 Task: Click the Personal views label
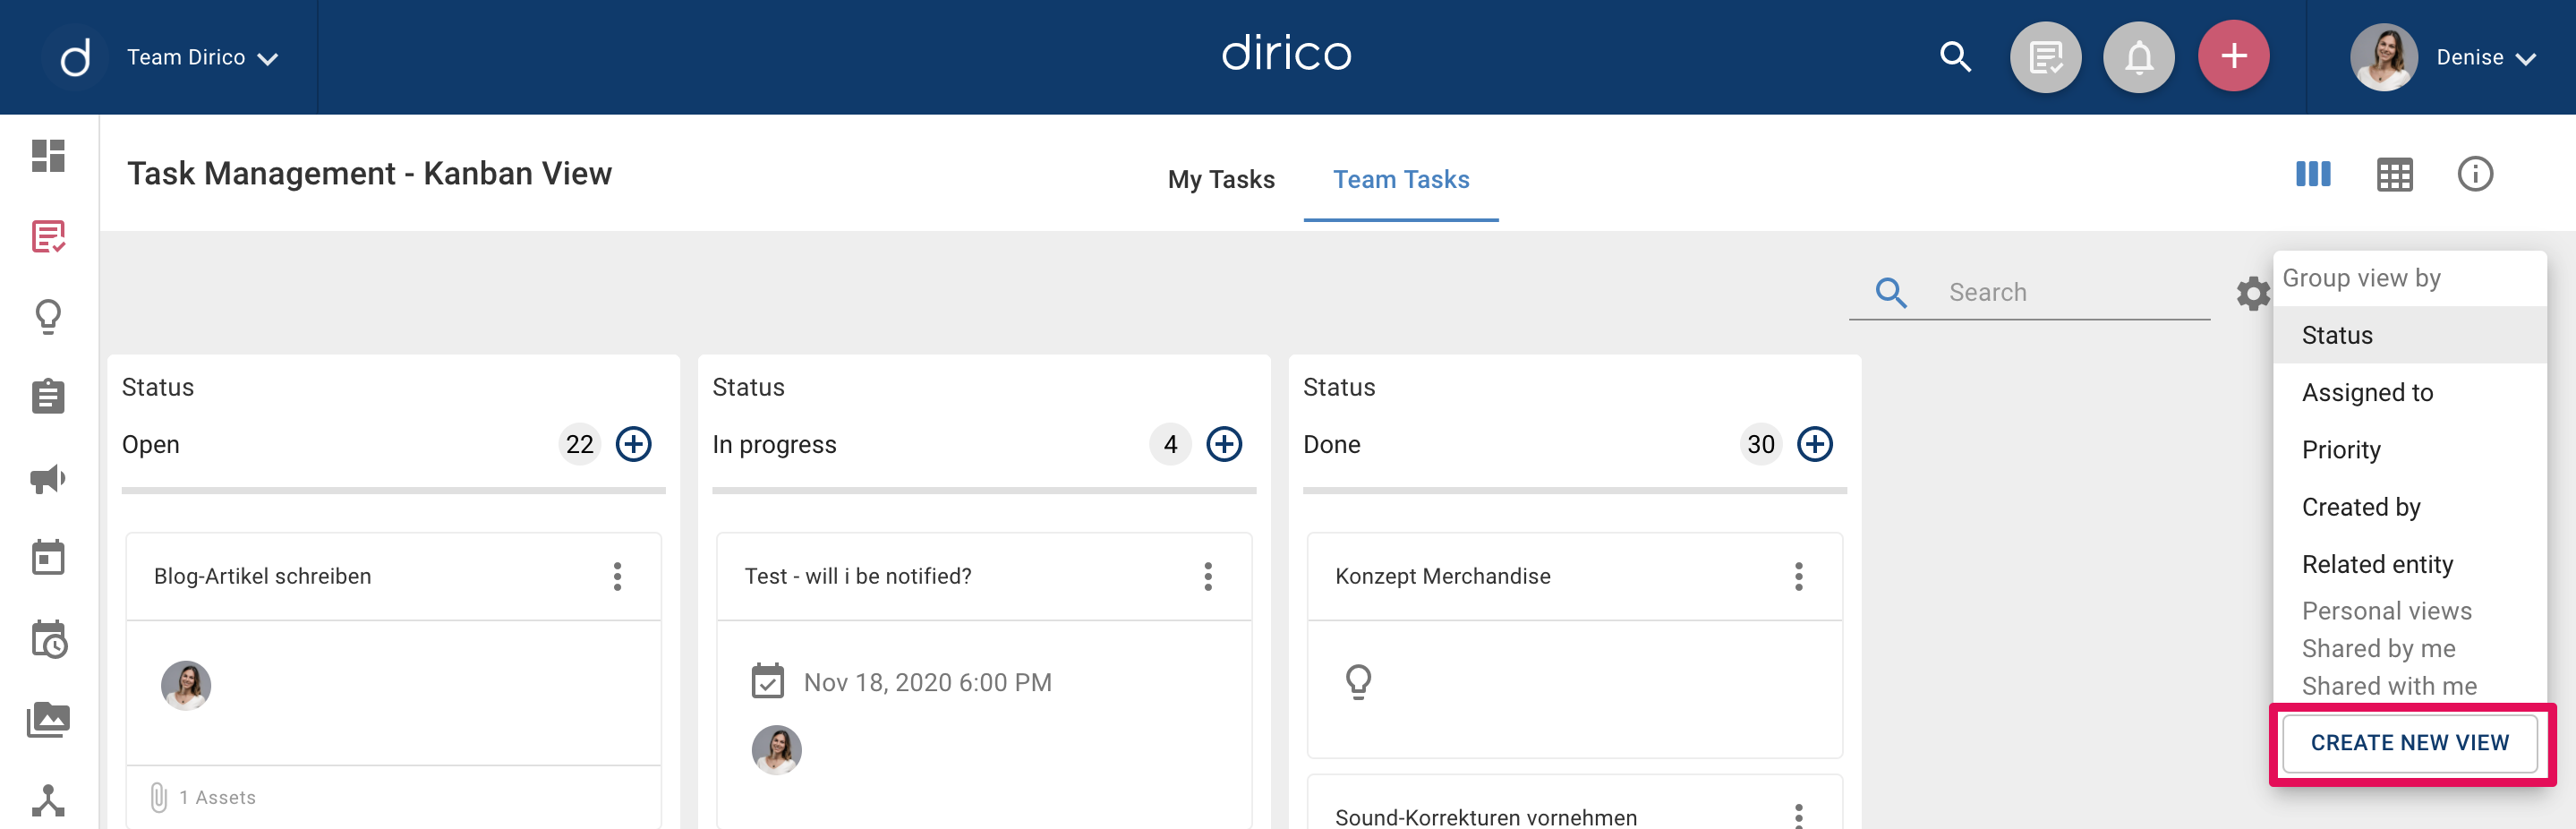(2386, 611)
